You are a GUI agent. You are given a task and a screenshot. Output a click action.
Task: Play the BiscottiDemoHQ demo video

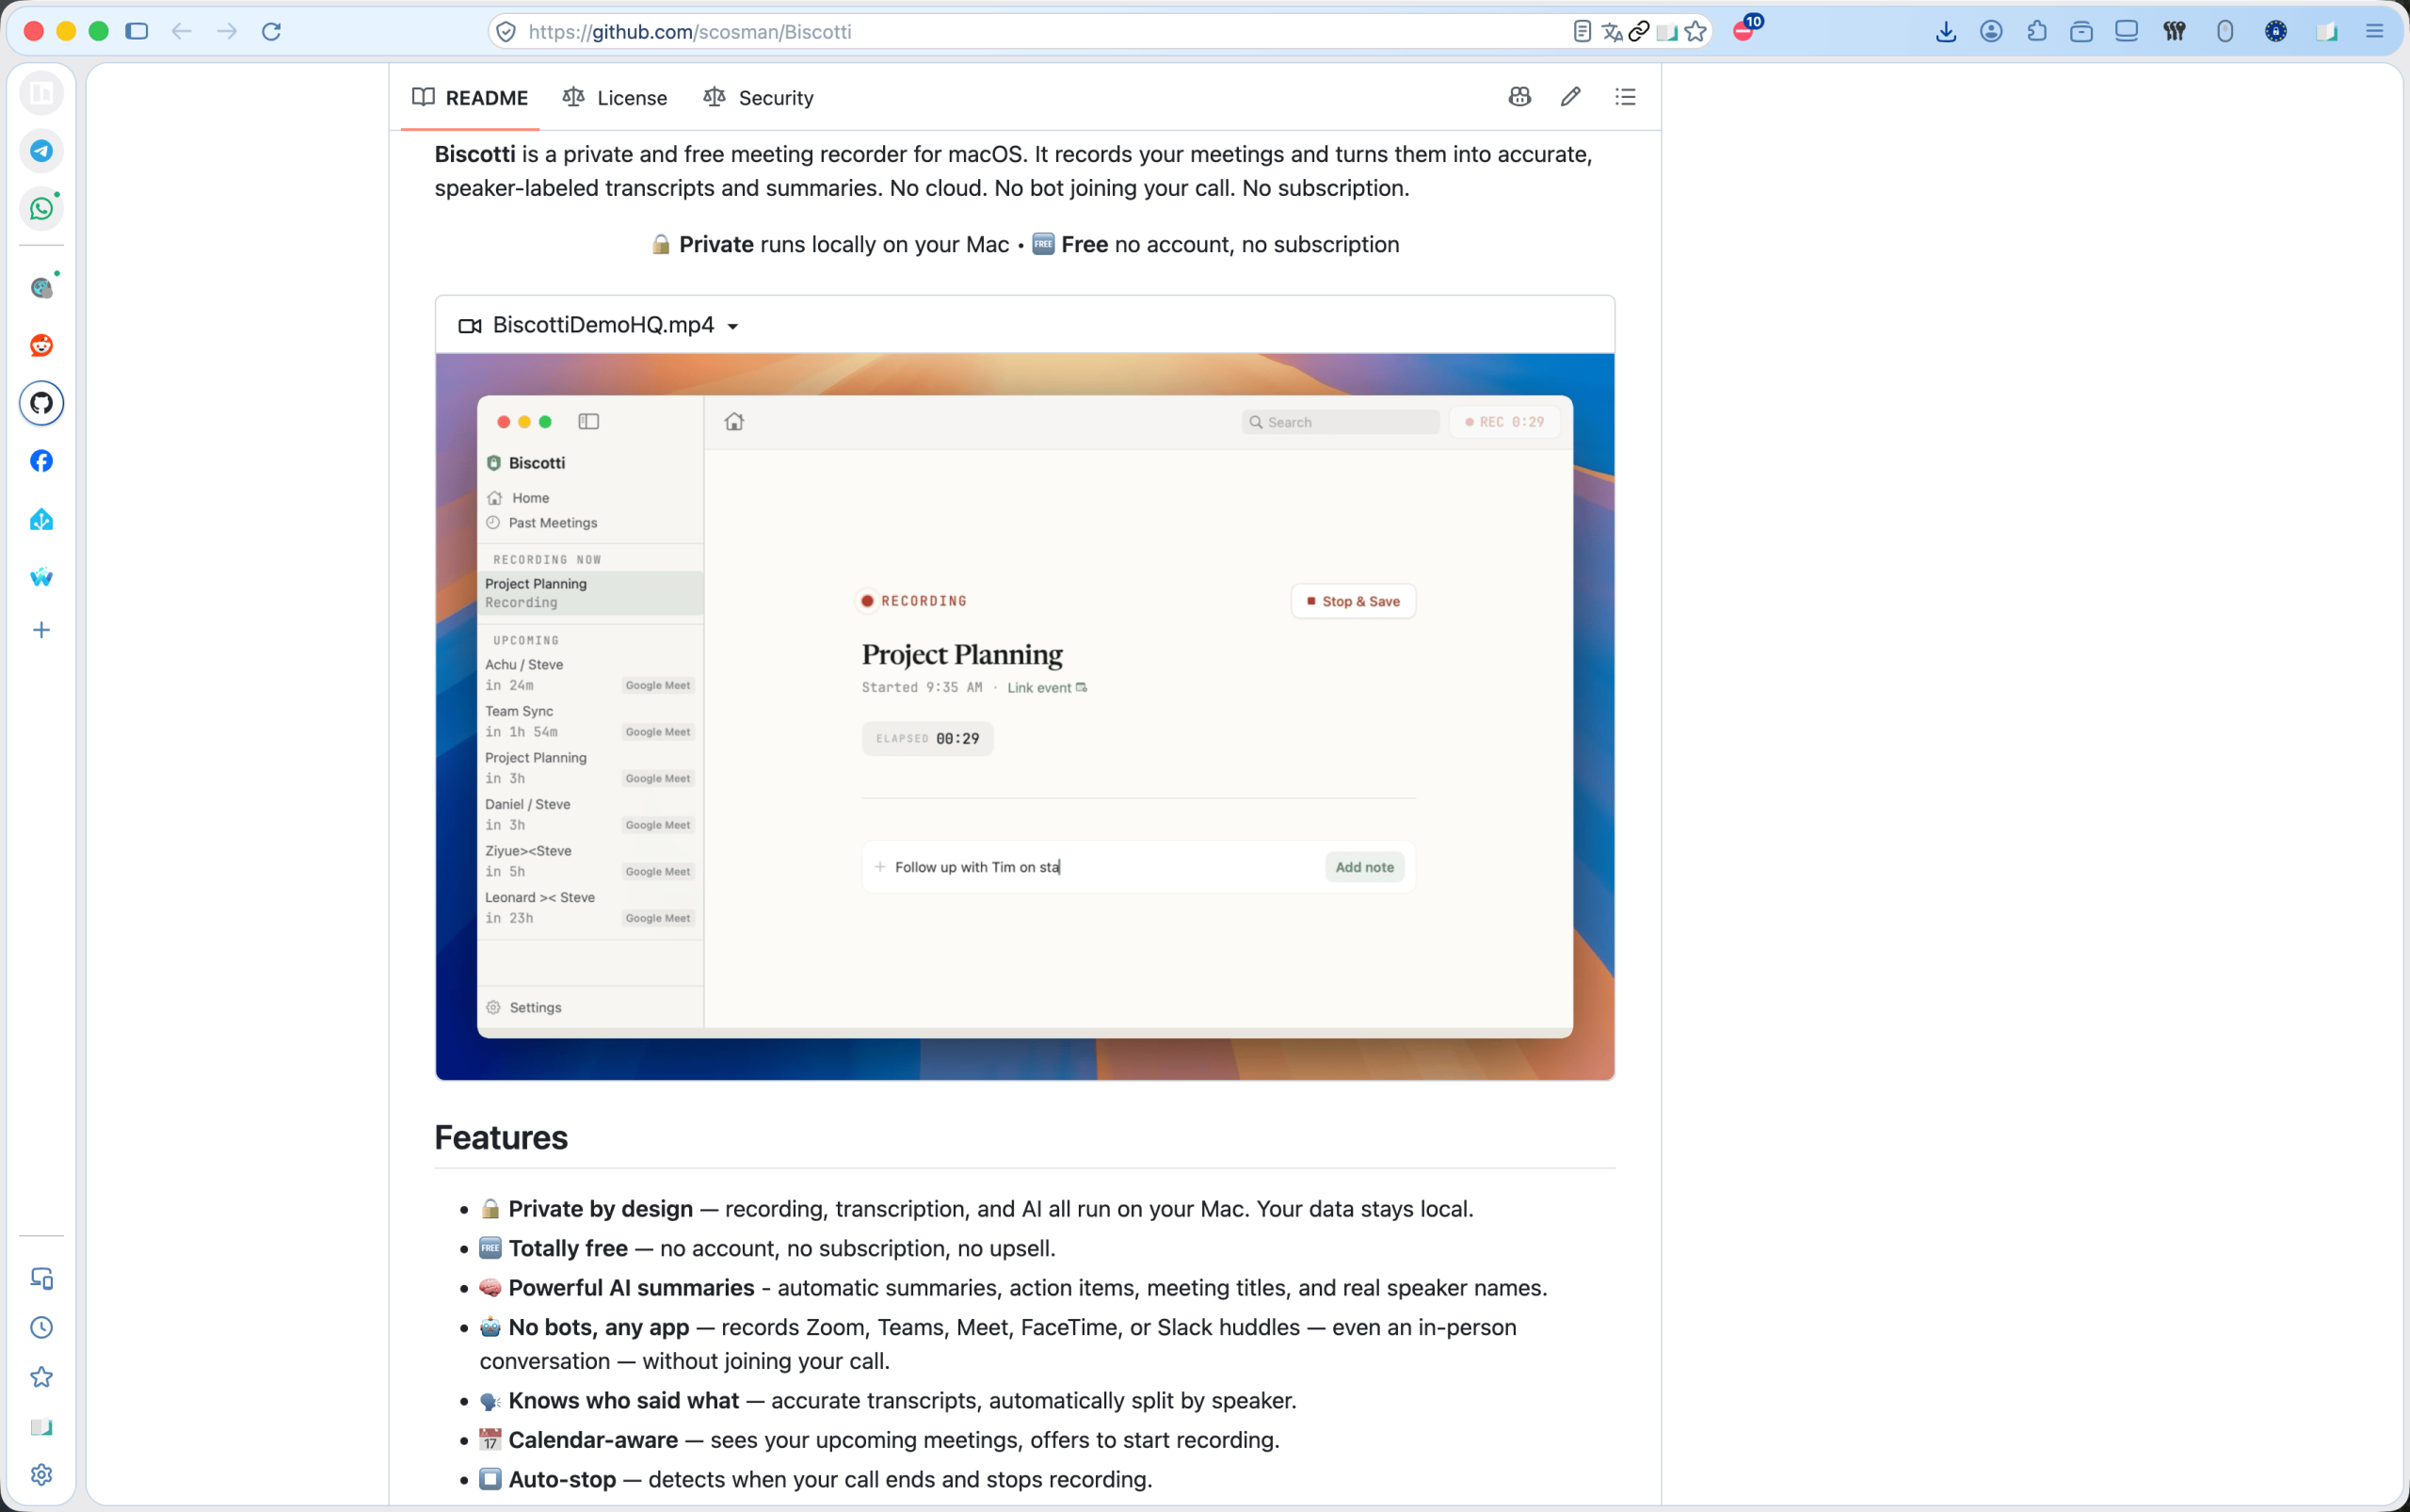(x=1025, y=716)
